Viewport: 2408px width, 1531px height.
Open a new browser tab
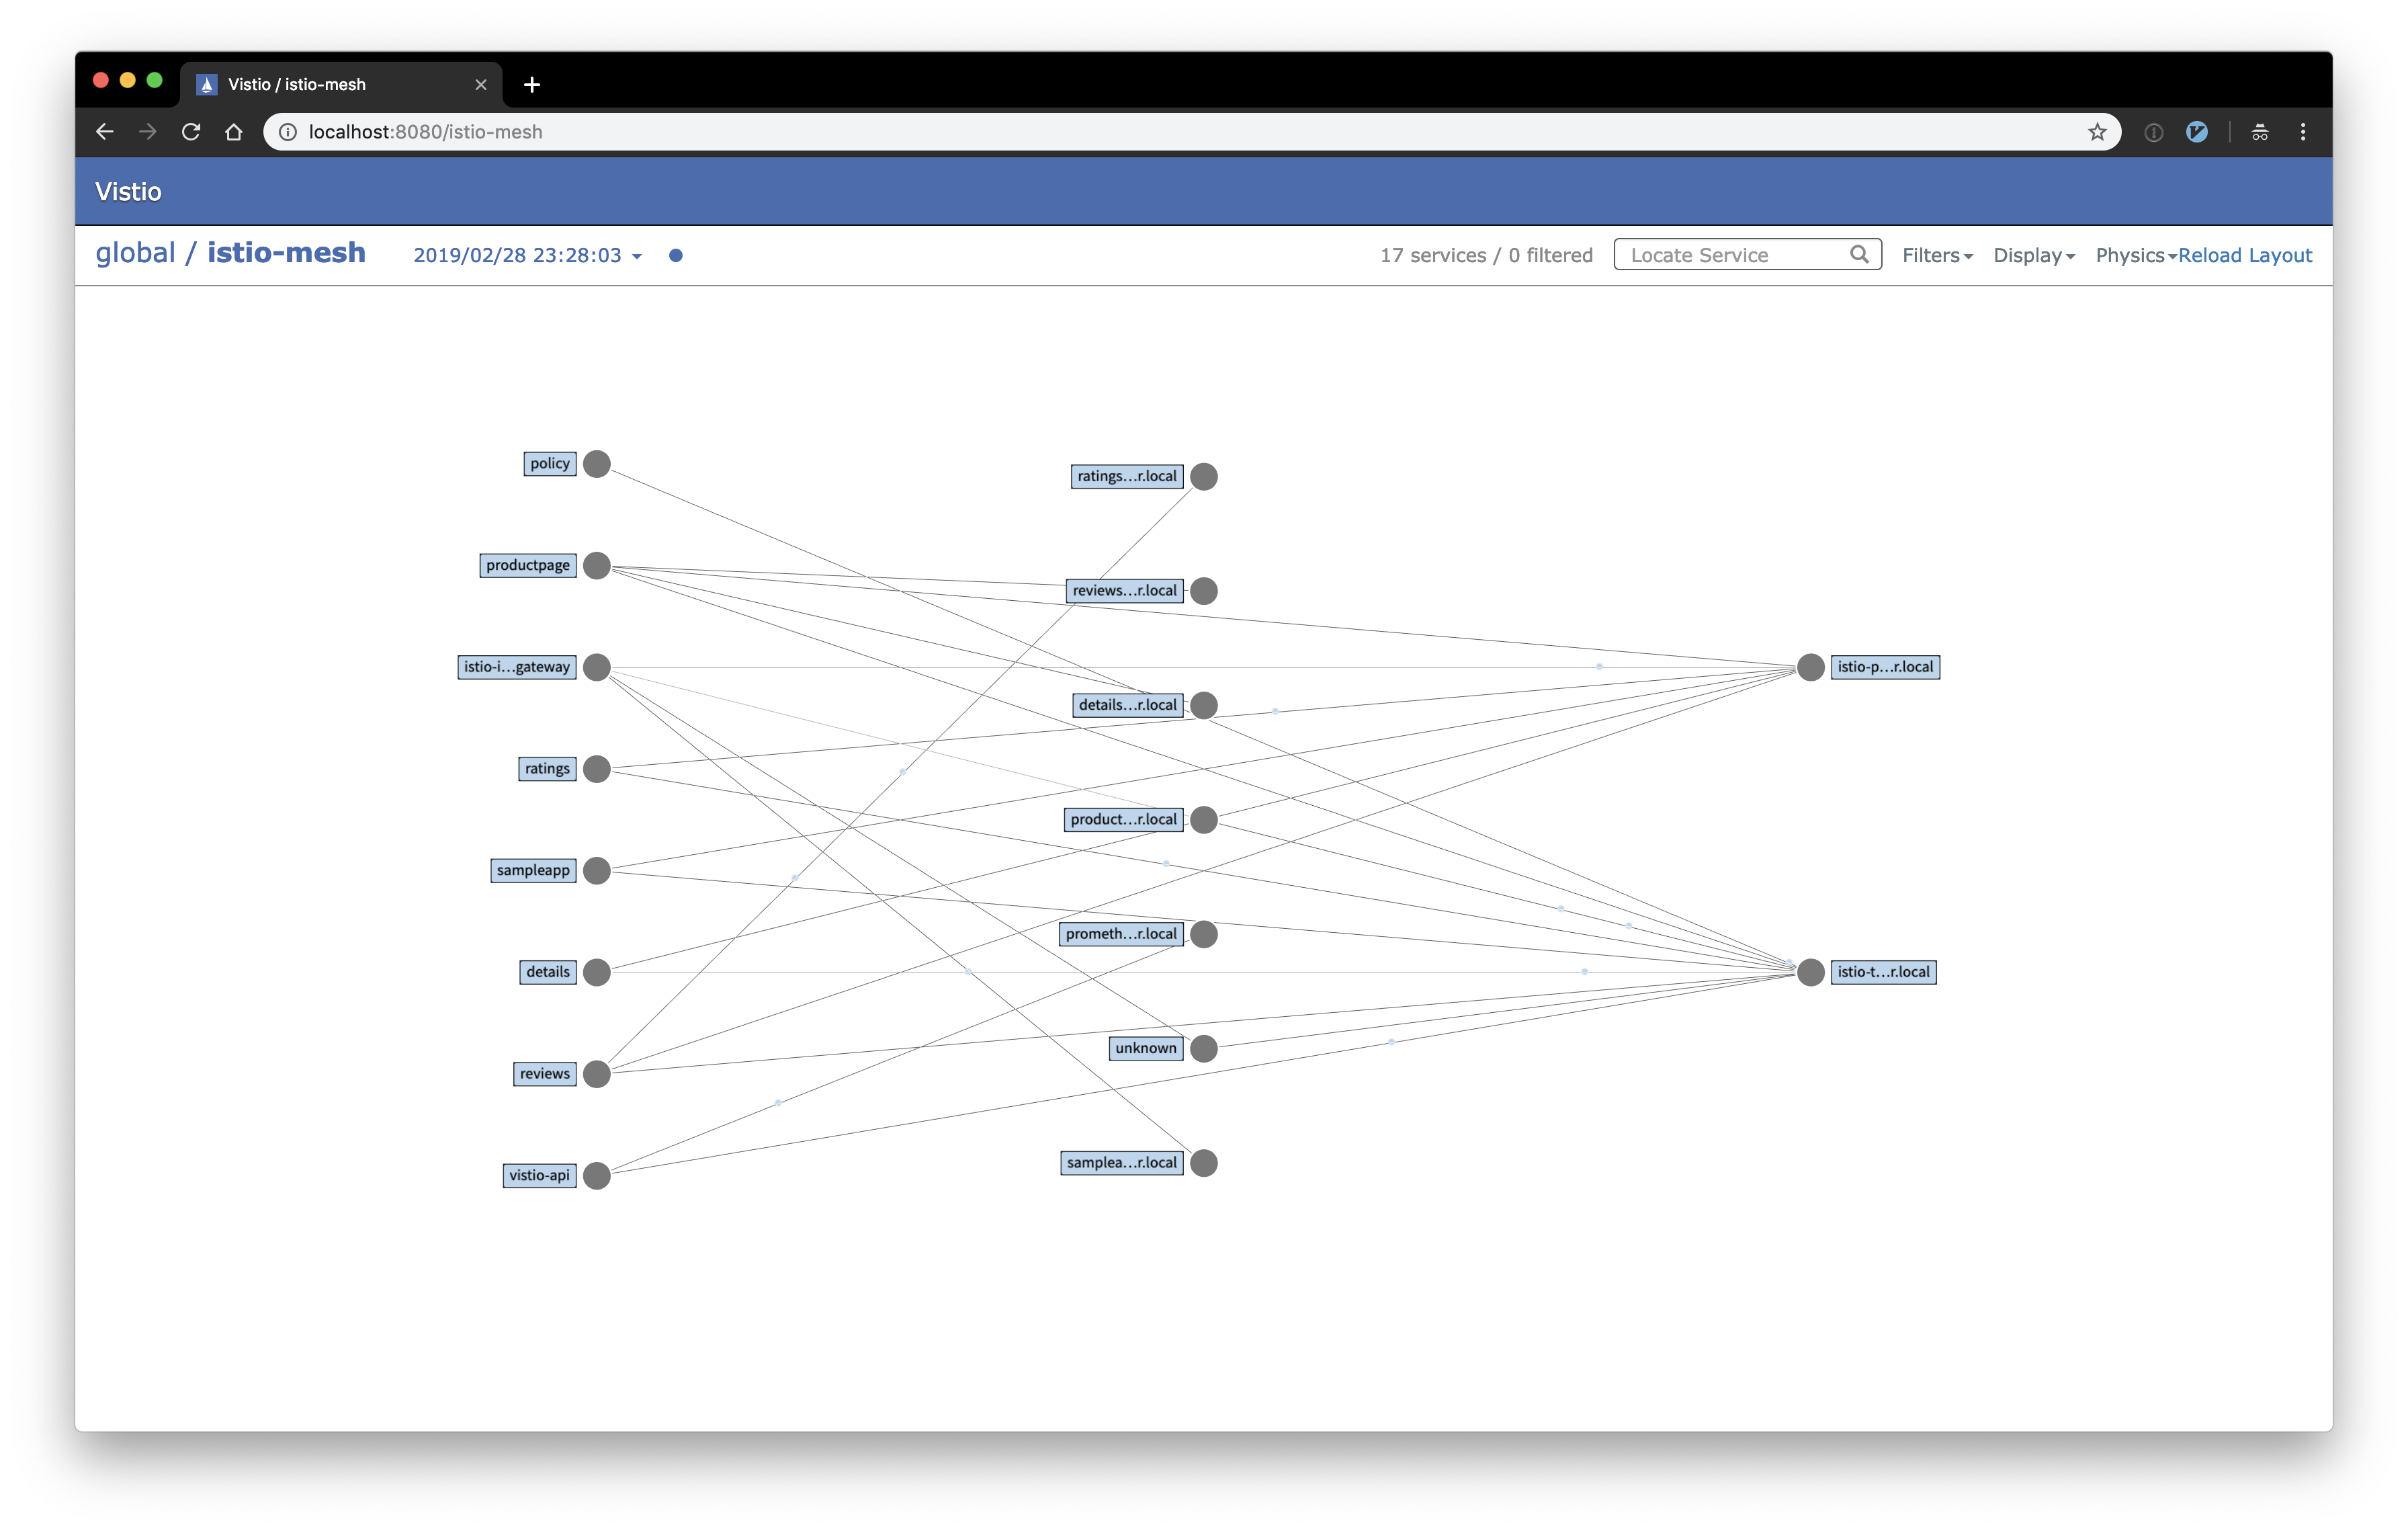[x=532, y=85]
